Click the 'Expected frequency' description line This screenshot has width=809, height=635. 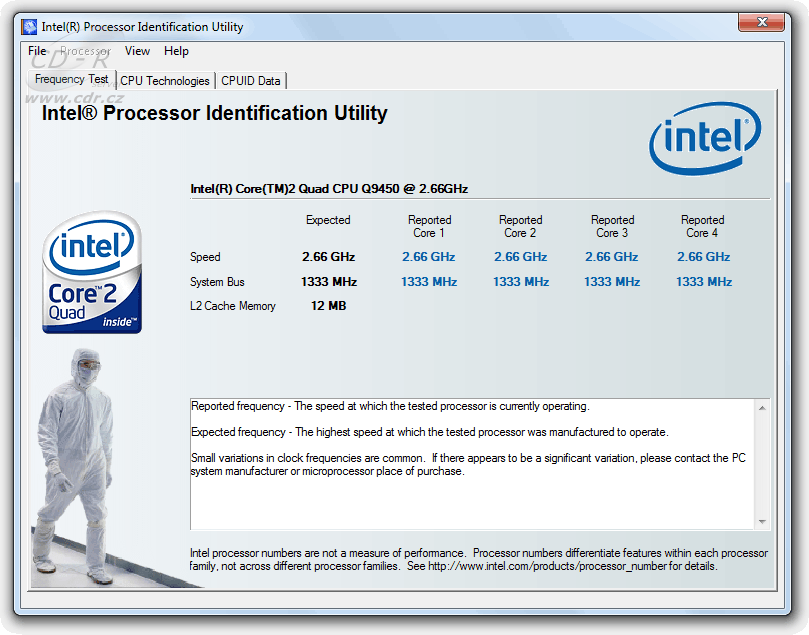430,432
